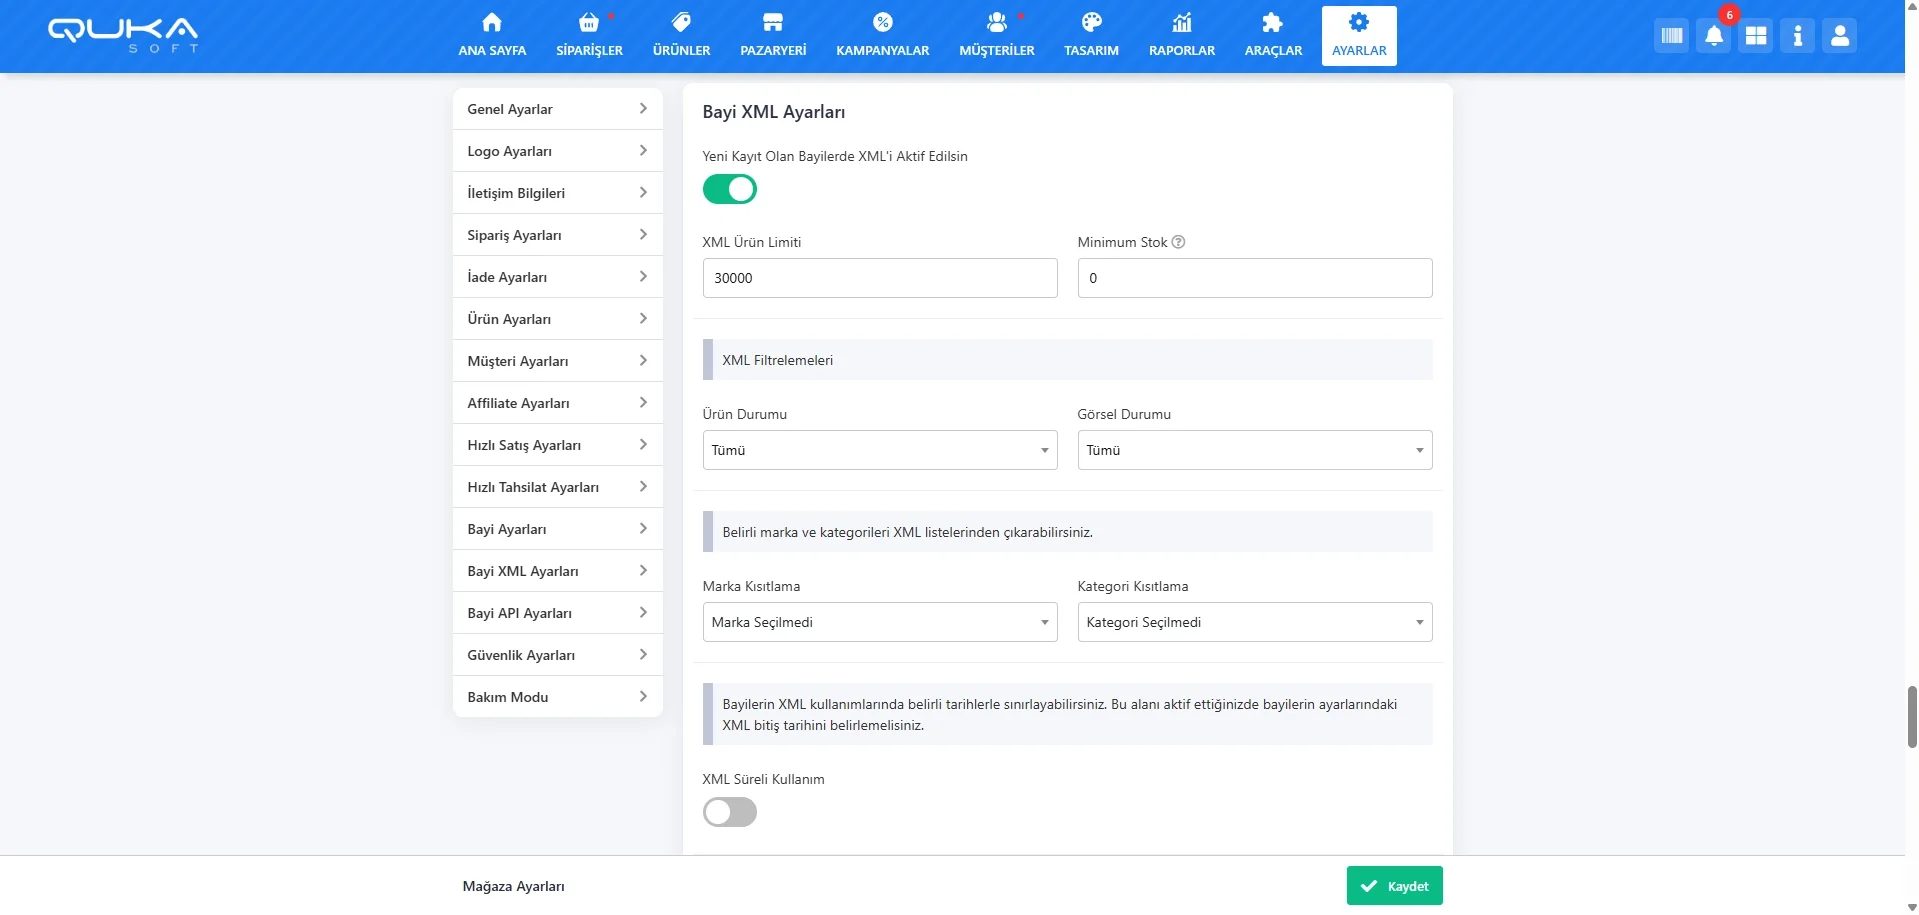Screen dimensions: 1919x915
Task: Enable XML Süreli Kullanım switch
Action: tap(729, 812)
